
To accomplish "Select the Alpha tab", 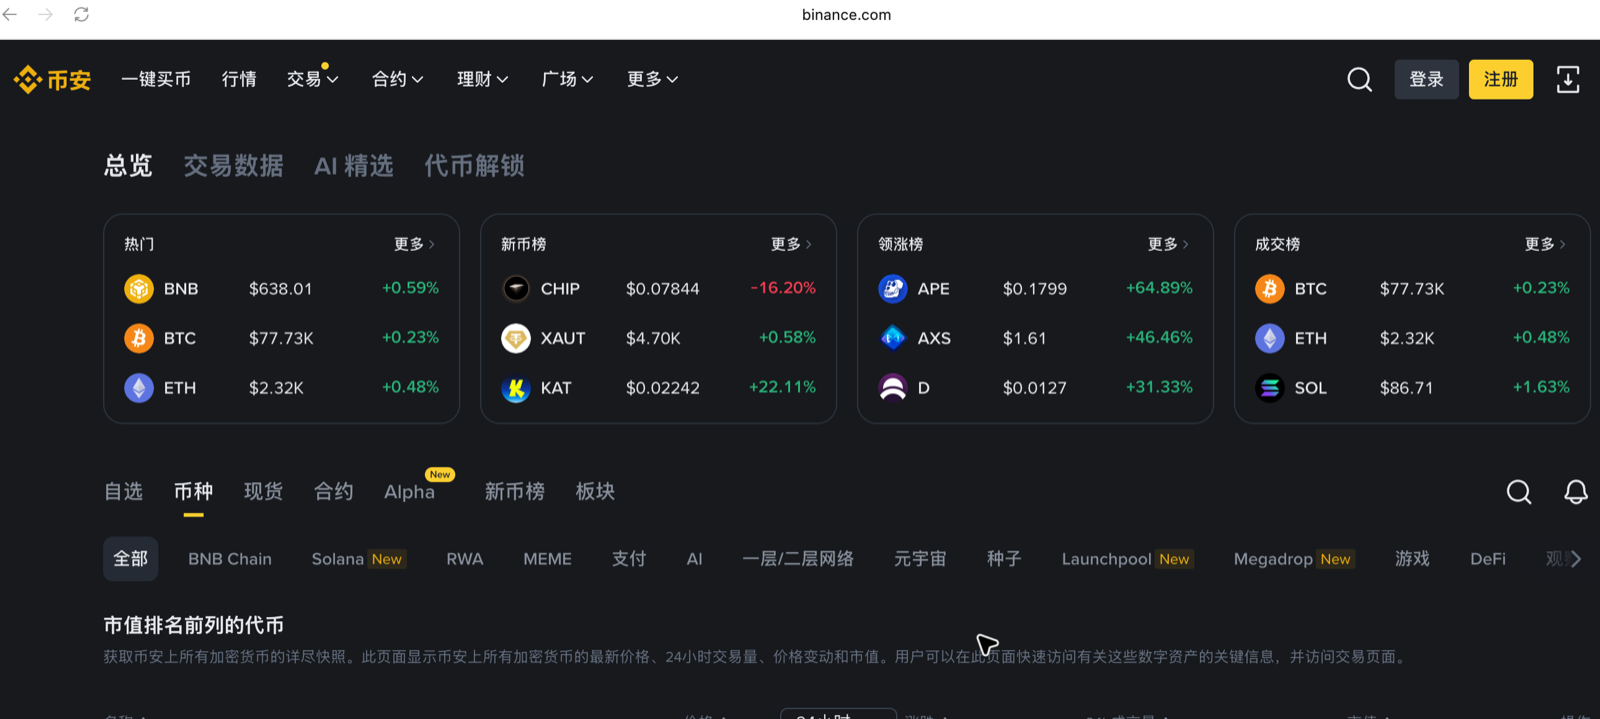I will 410,491.
